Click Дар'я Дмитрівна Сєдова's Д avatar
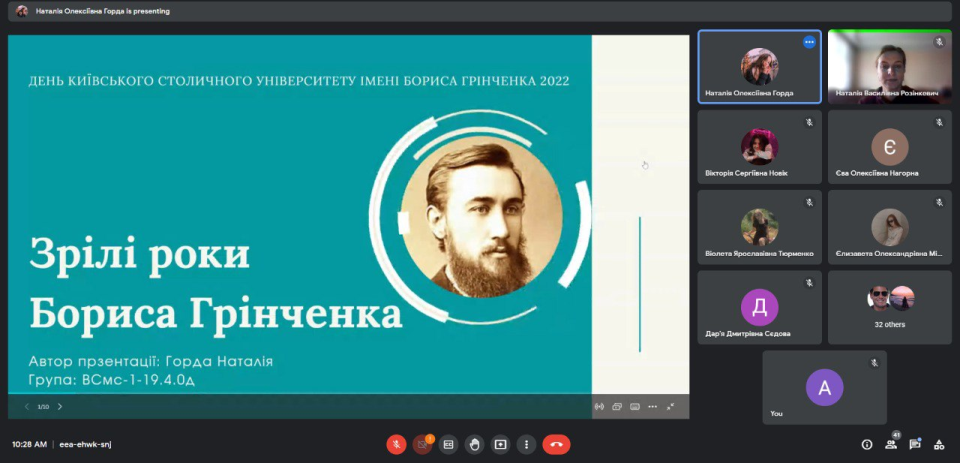960x463 pixels. pyautogui.click(x=759, y=307)
